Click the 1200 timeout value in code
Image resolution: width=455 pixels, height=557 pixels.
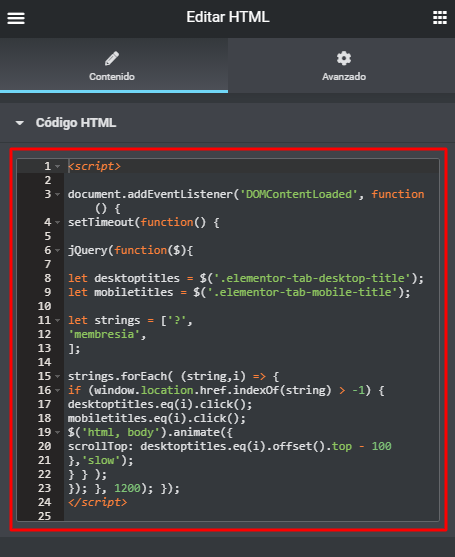click(x=127, y=488)
